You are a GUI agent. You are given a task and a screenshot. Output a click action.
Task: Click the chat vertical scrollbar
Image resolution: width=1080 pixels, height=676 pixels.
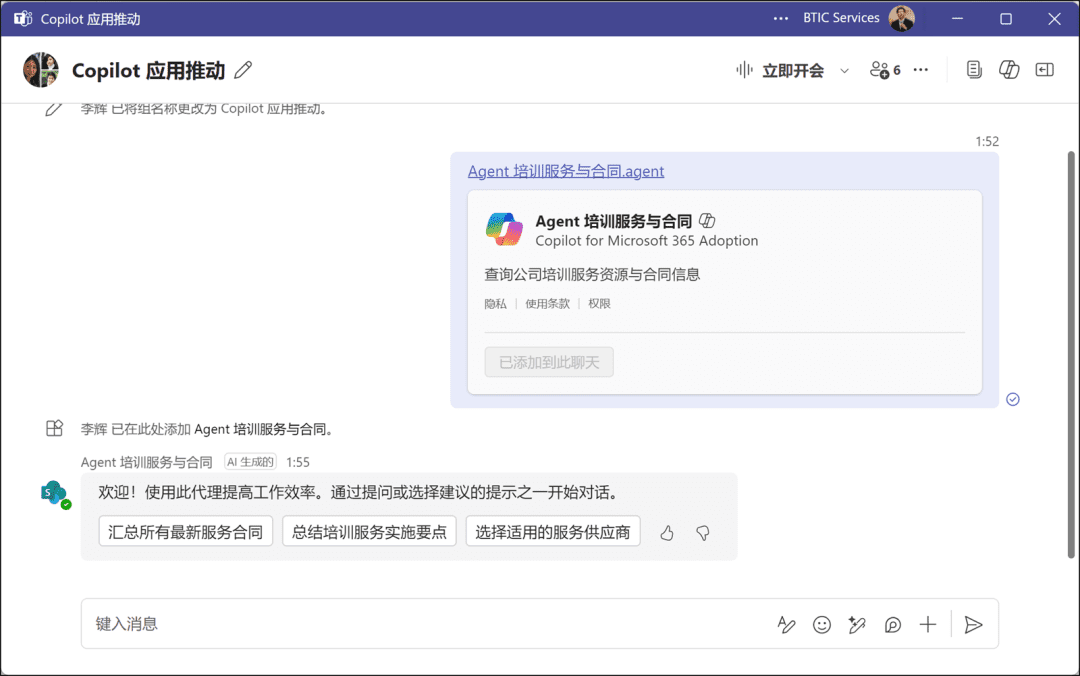(x=1071, y=355)
